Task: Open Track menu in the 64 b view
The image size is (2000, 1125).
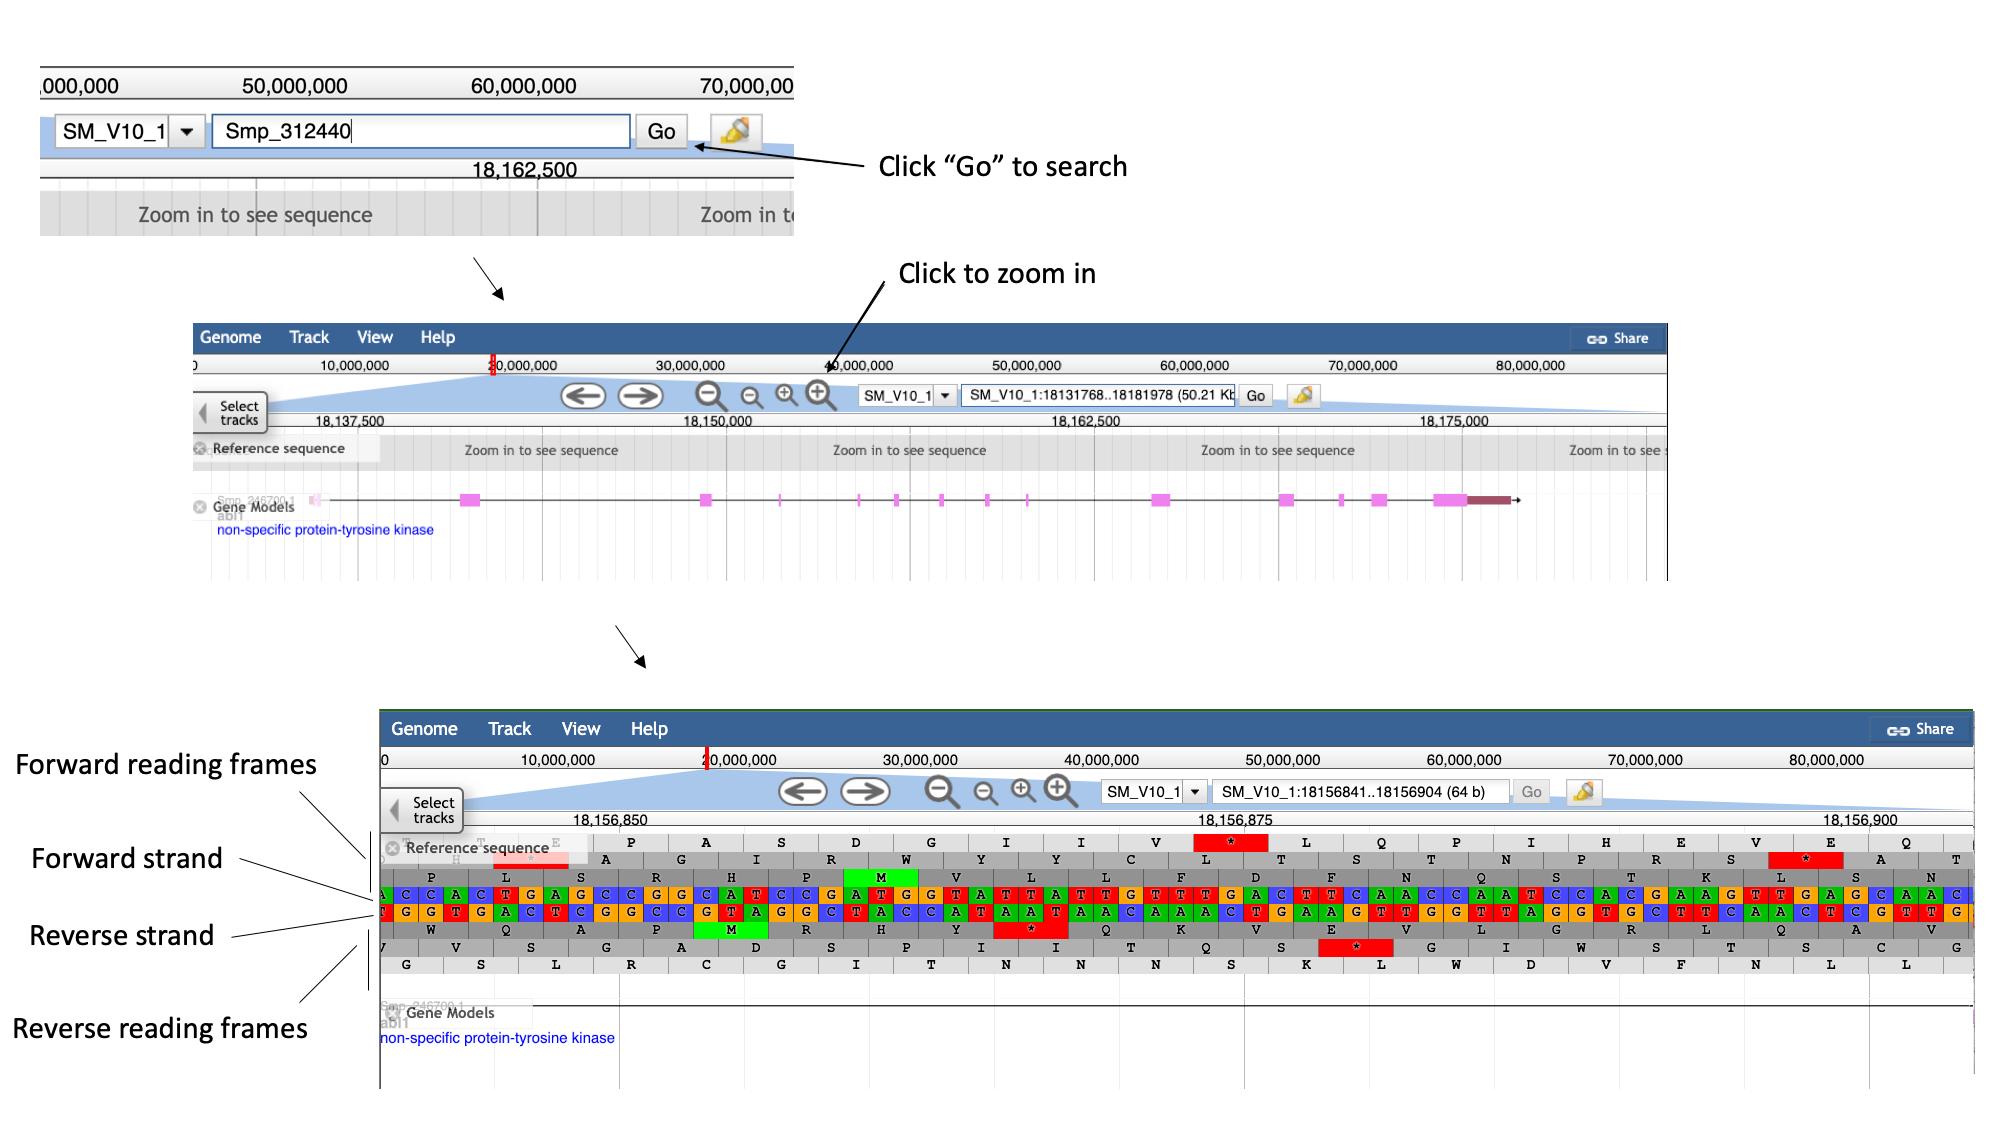Action: click(x=509, y=729)
